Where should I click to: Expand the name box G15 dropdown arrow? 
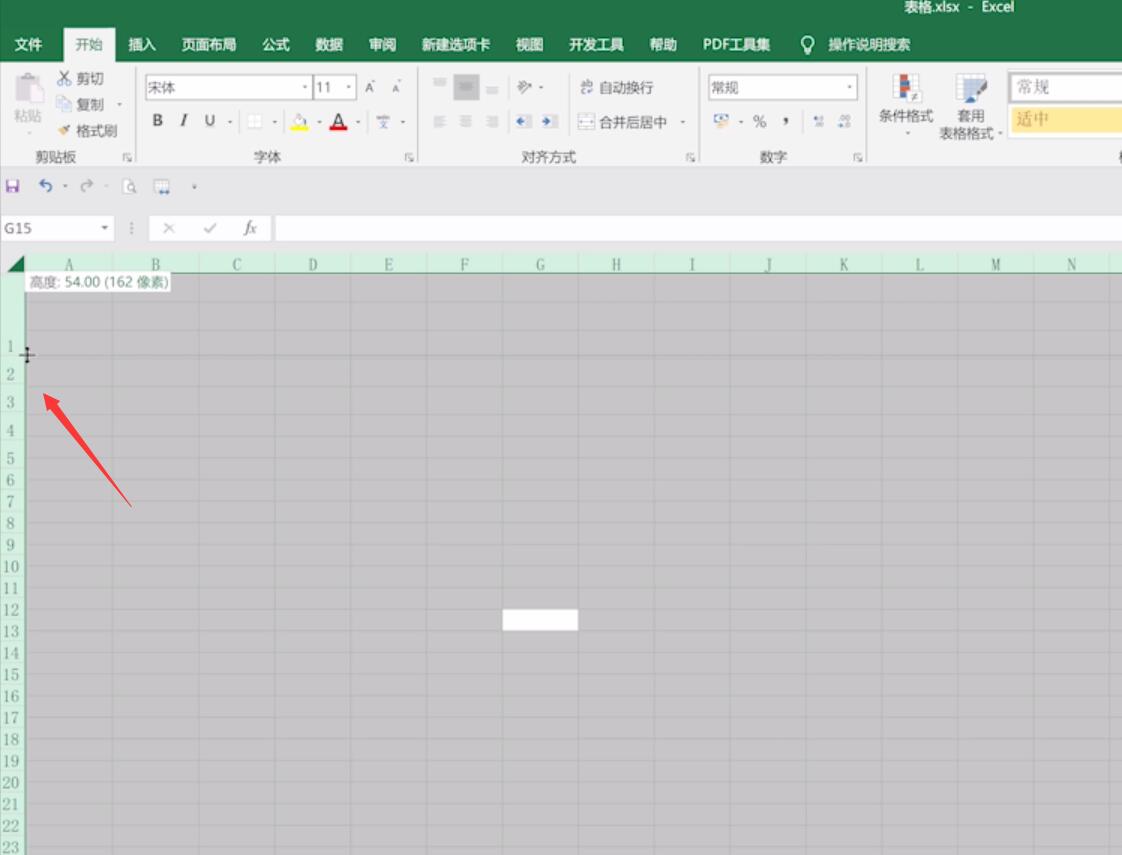[x=104, y=228]
